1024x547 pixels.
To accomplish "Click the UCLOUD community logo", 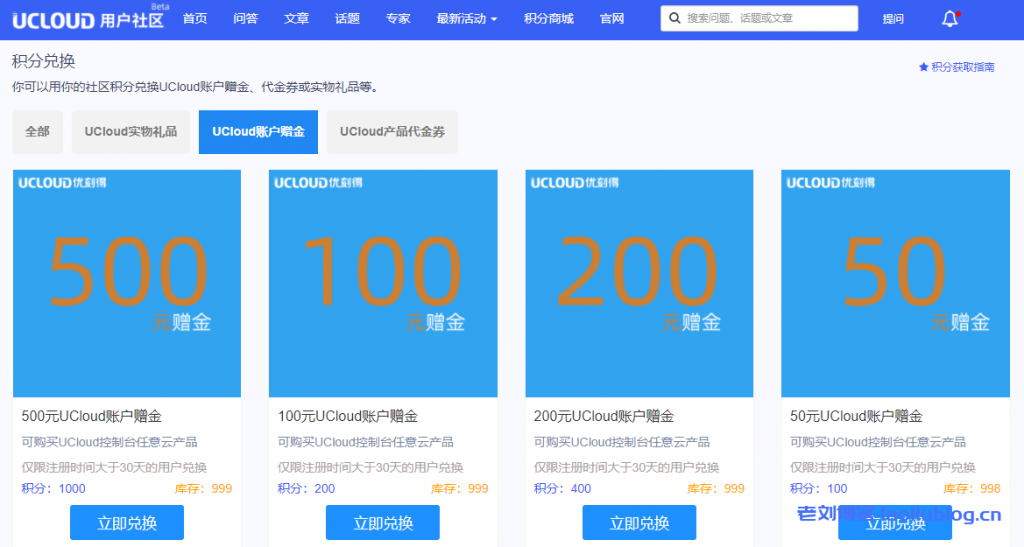I will (x=87, y=19).
